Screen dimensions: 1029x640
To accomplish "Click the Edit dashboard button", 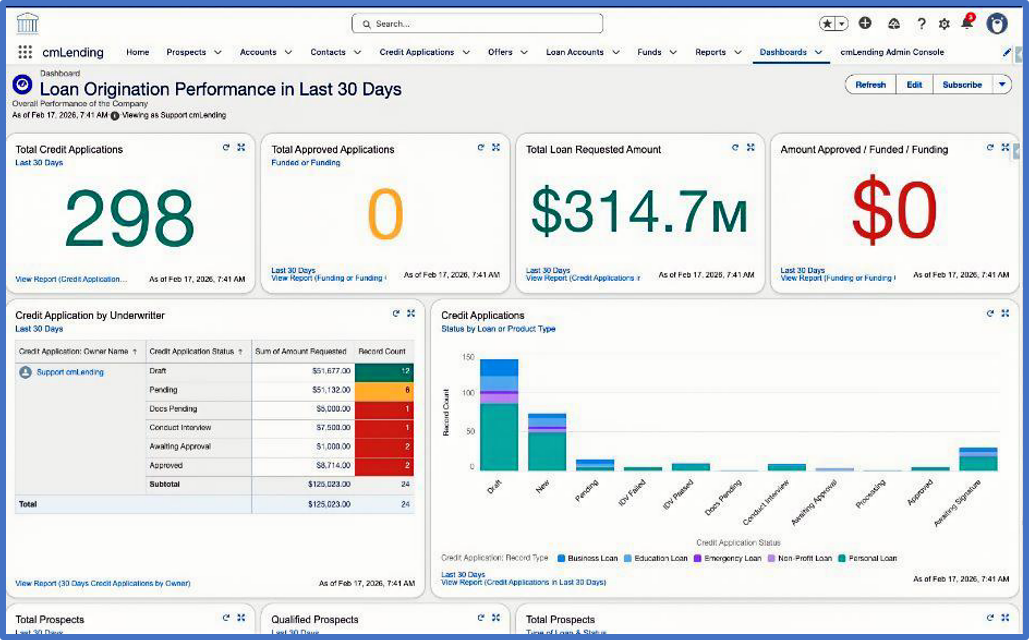I will coord(914,85).
